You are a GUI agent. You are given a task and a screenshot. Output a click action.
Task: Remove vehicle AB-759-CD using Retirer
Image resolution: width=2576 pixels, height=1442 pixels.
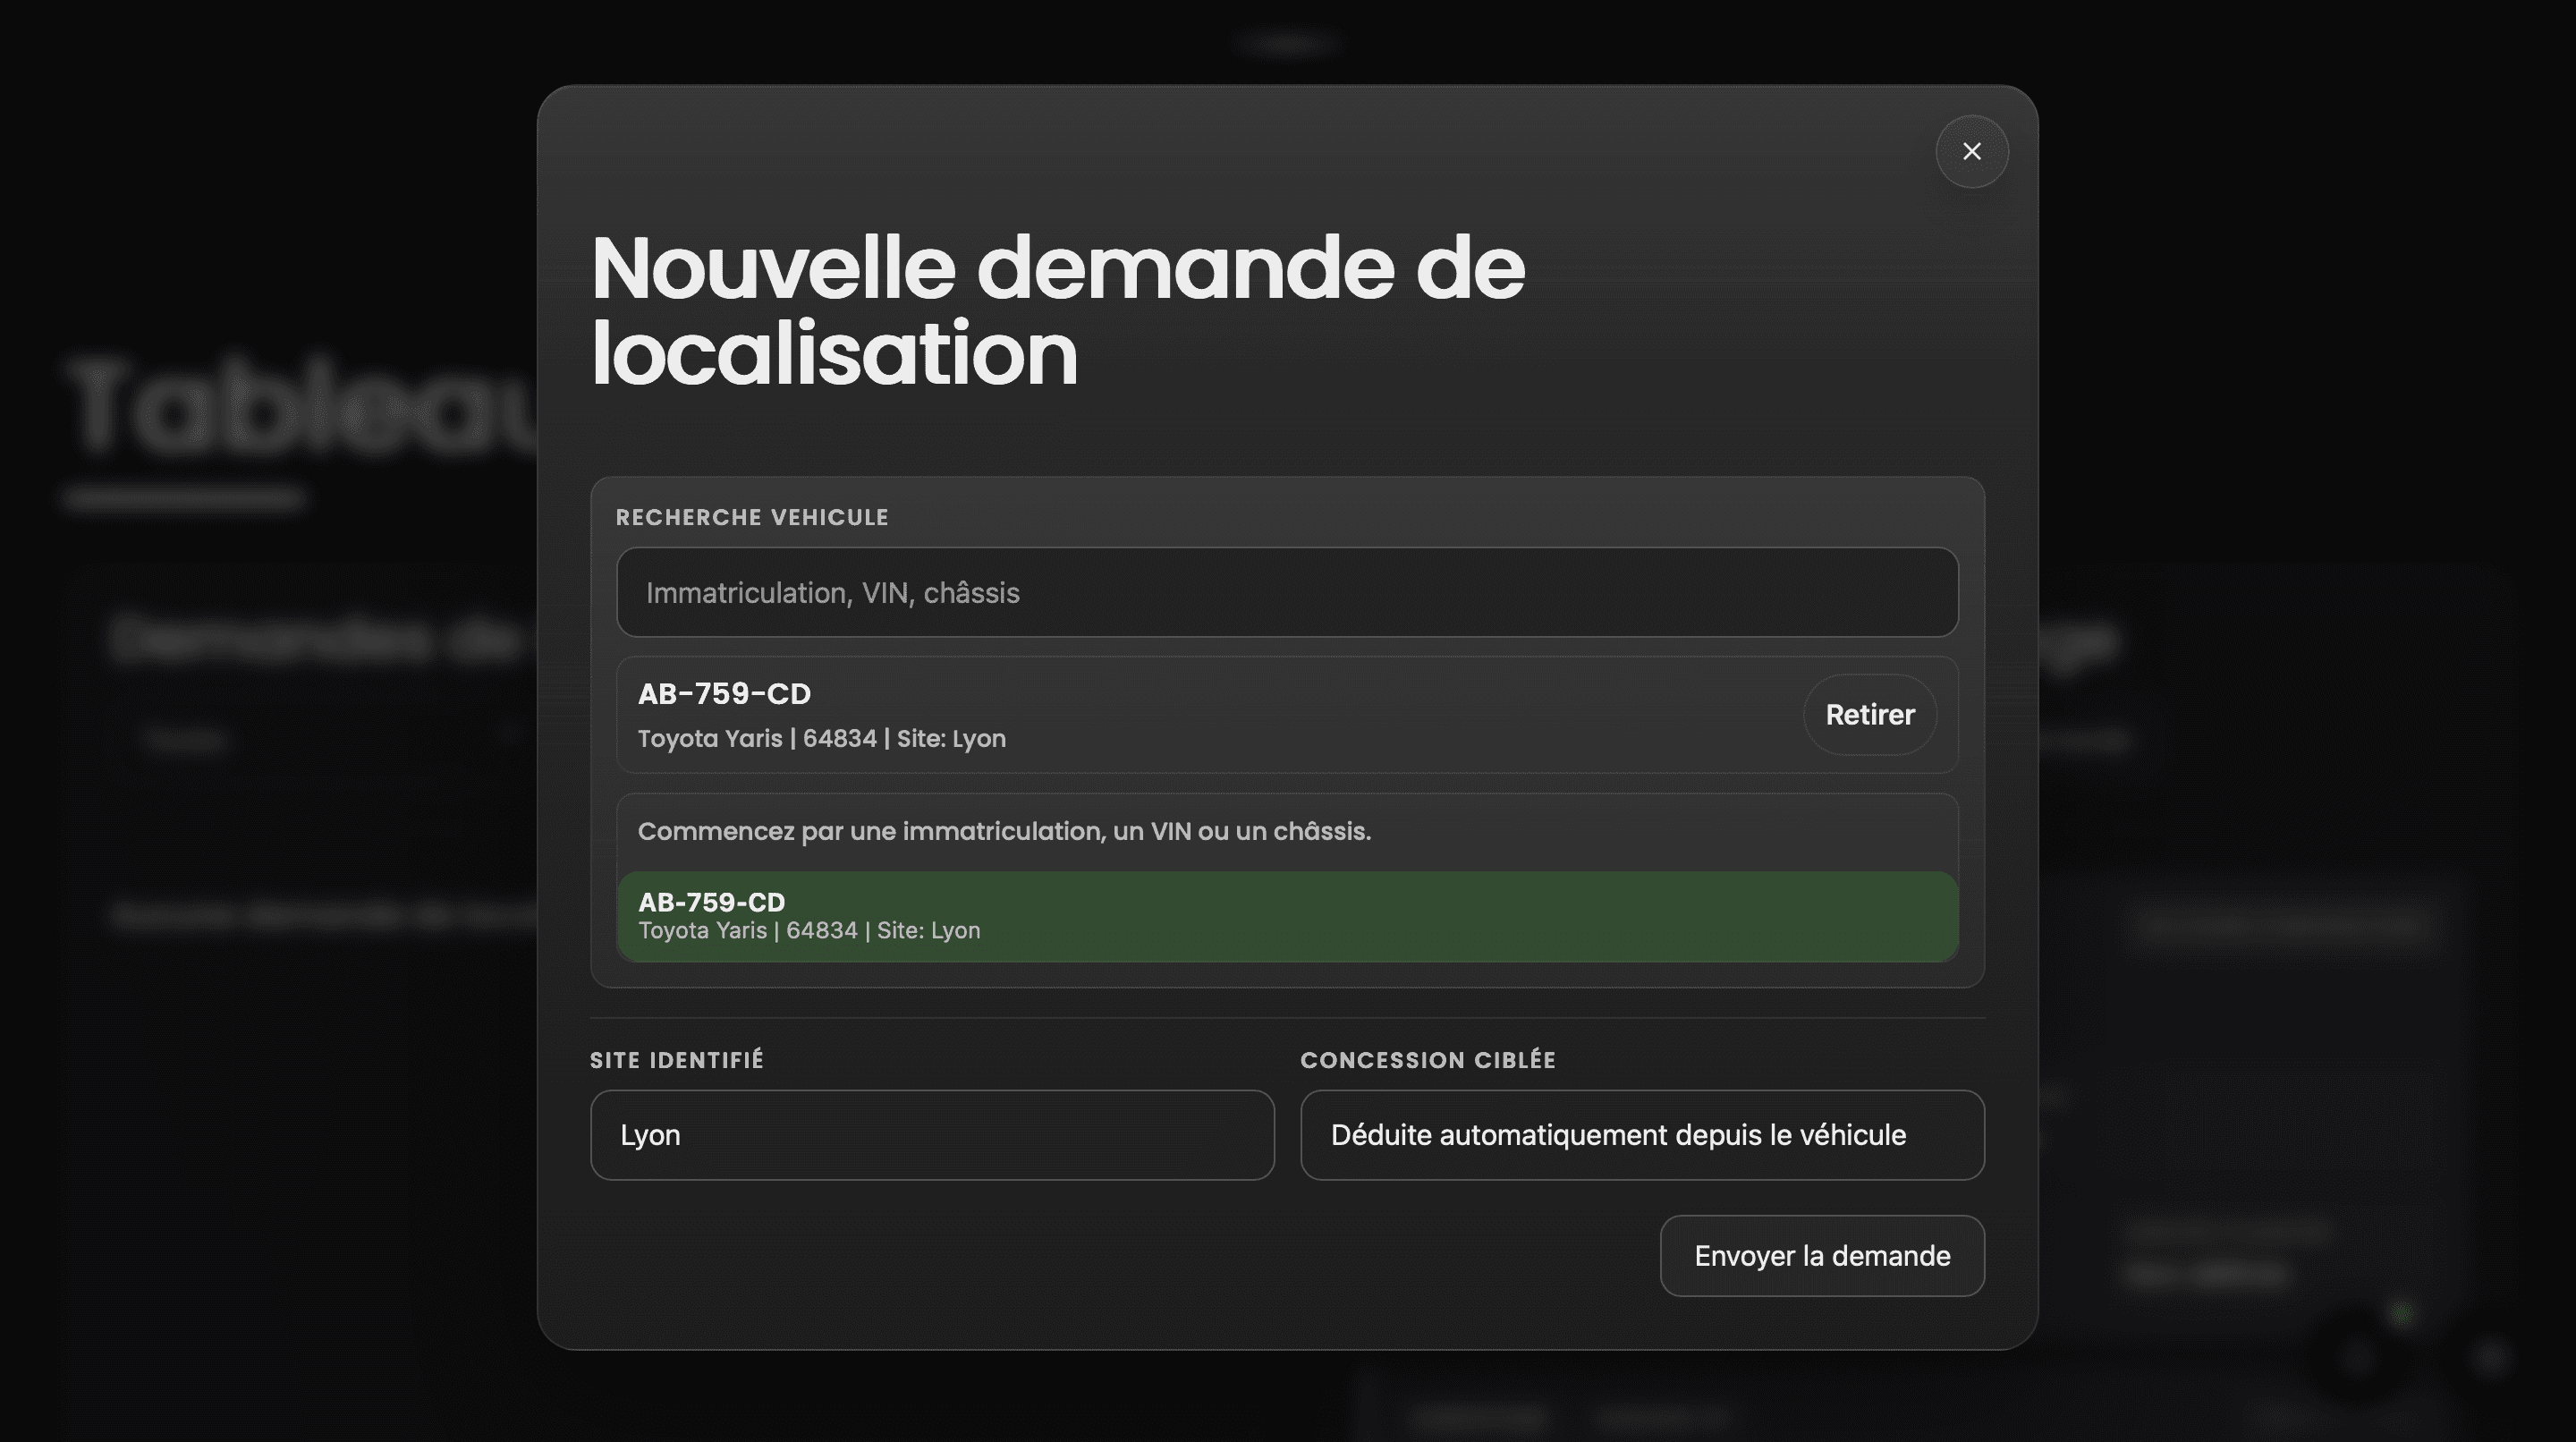pos(1869,714)
